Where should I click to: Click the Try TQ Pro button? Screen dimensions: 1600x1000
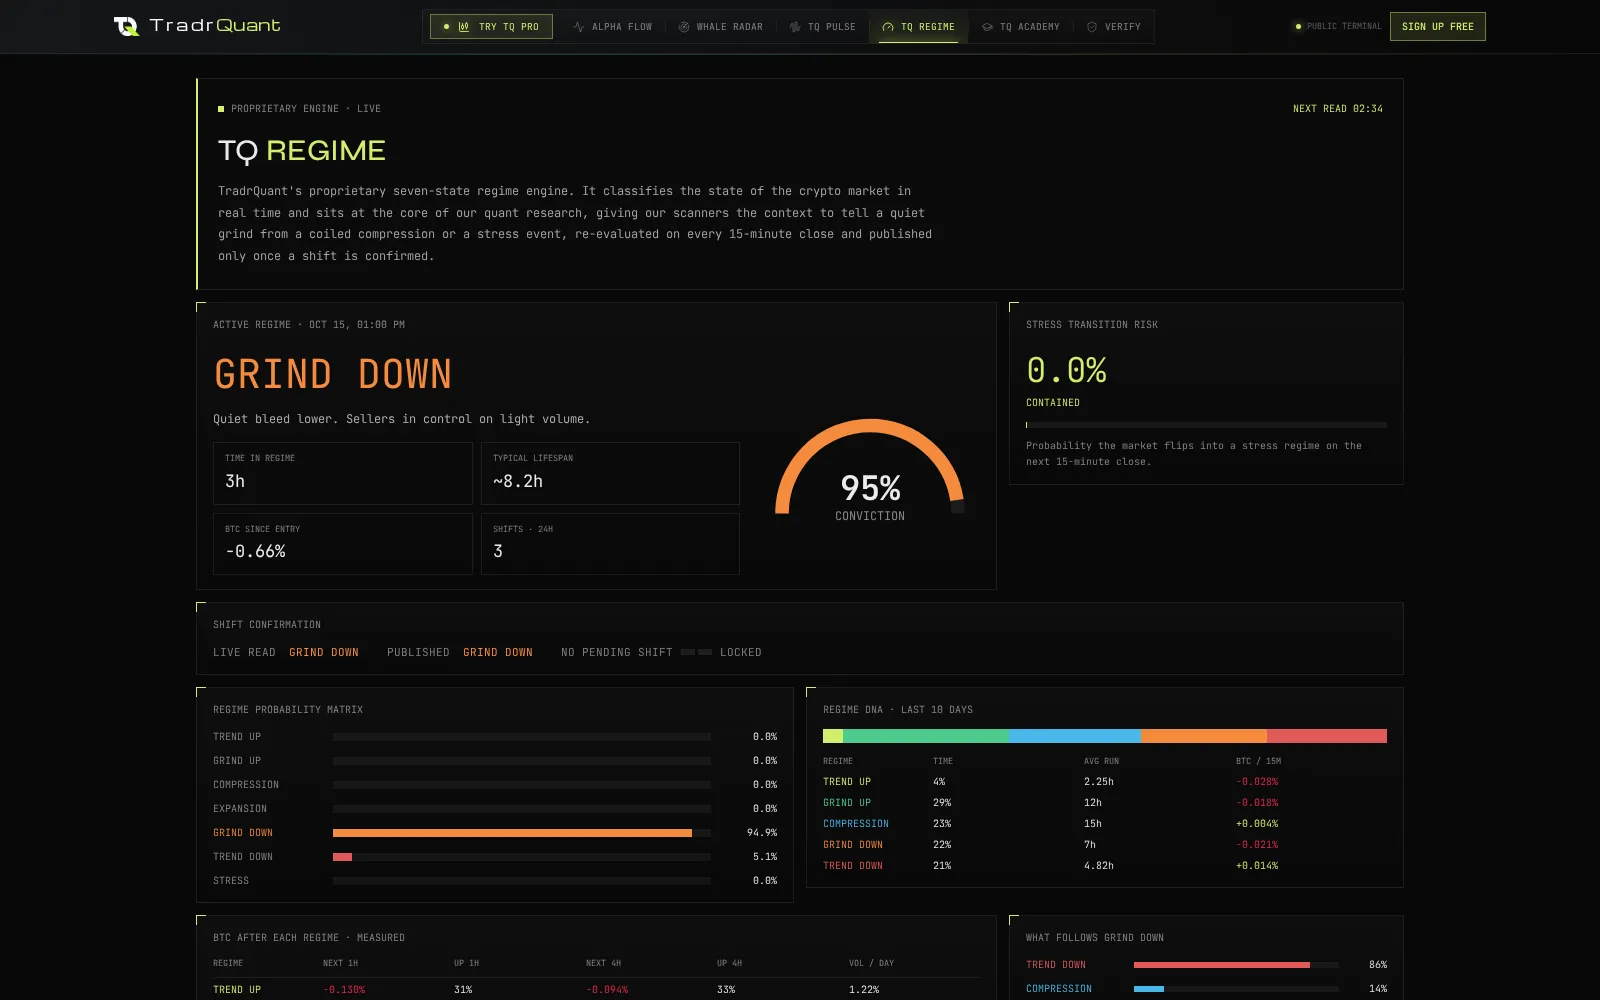tap(491, 27)
